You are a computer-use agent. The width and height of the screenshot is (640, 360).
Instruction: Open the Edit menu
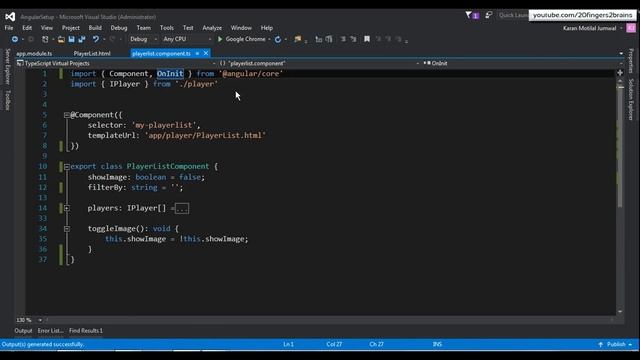pyautogui.click(x=27, y=28)
